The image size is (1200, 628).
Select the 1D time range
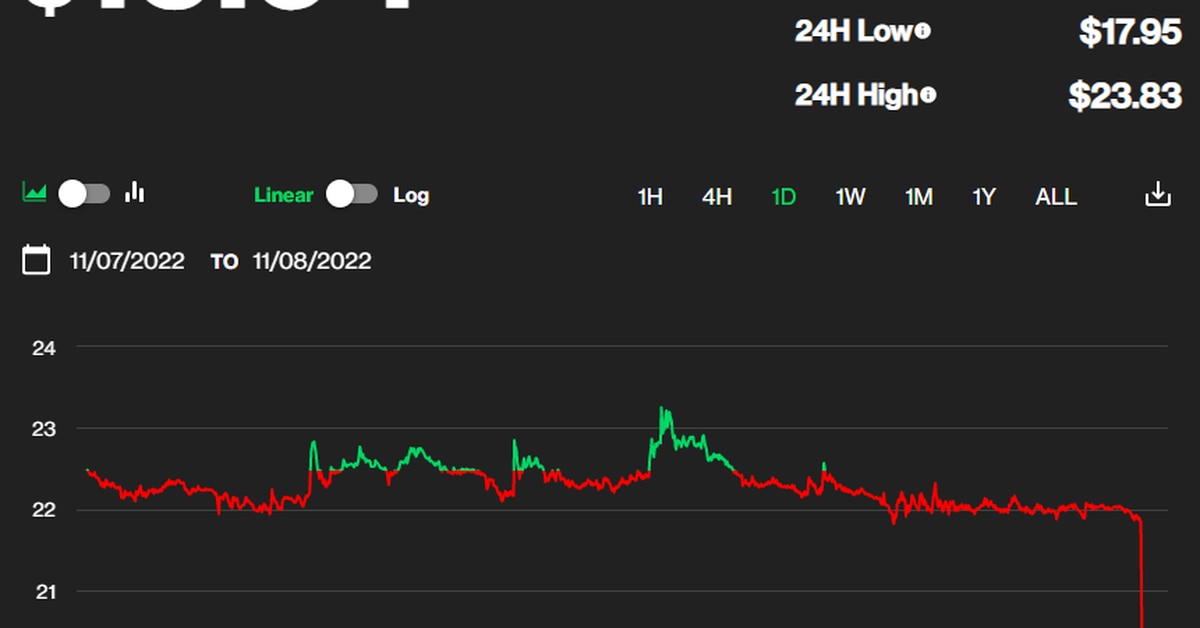tap(783, 197)
